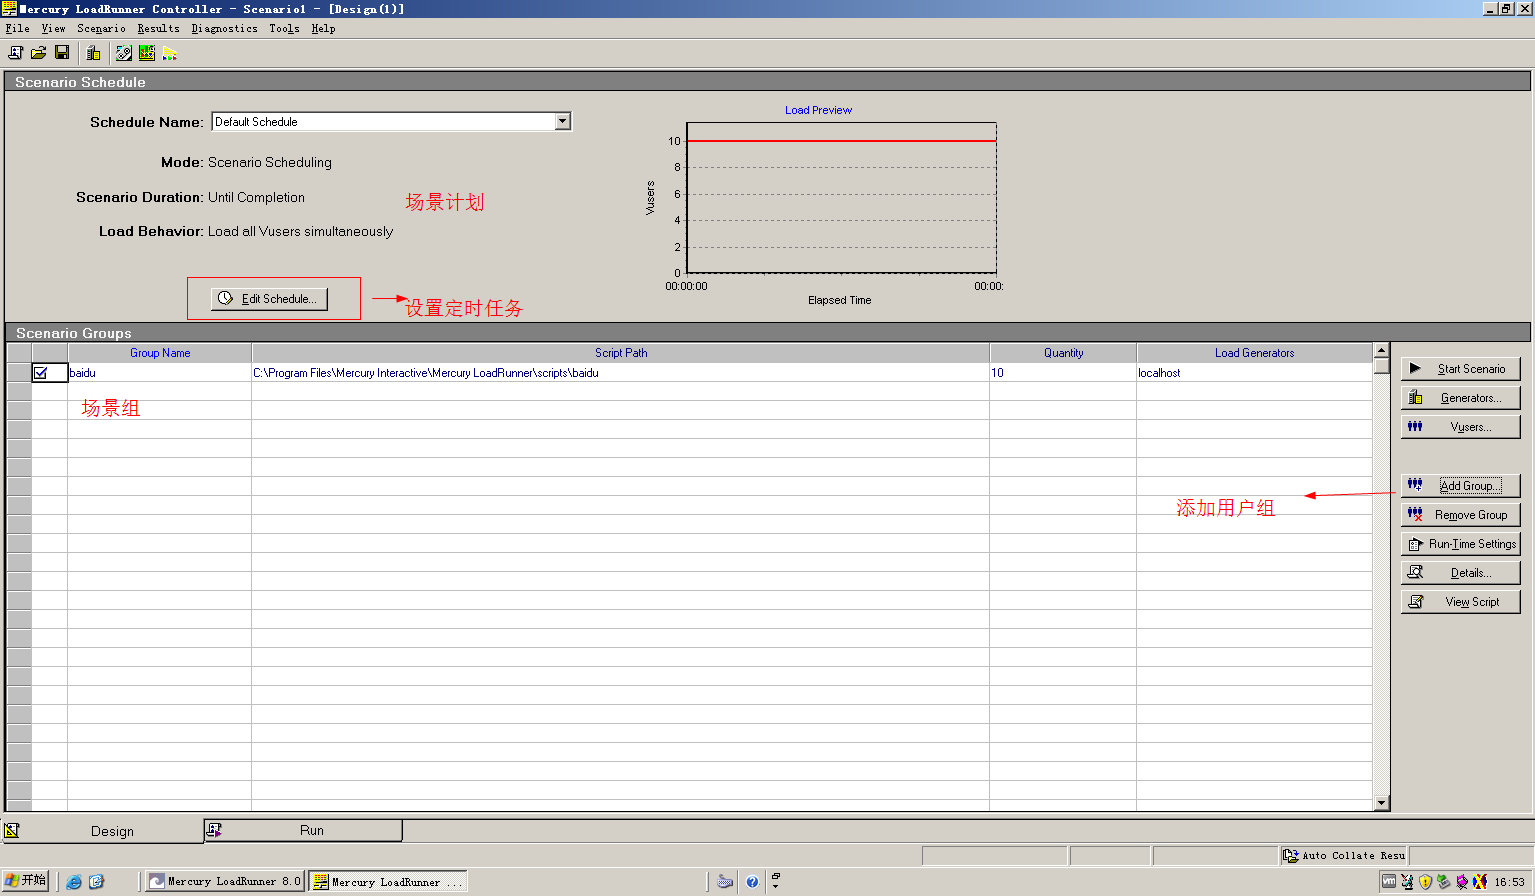Screen dimensions: 1535x896
Task: Click the Script Path column header
Action: pos(621,352)
